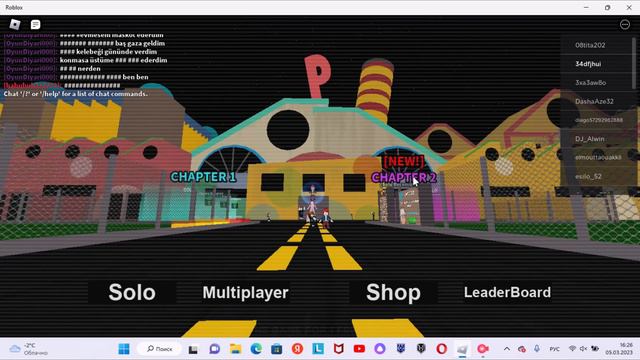The width and height of the screenshot is (640, 360).
Task: Toggle the chat window icon
Action: 36,24
